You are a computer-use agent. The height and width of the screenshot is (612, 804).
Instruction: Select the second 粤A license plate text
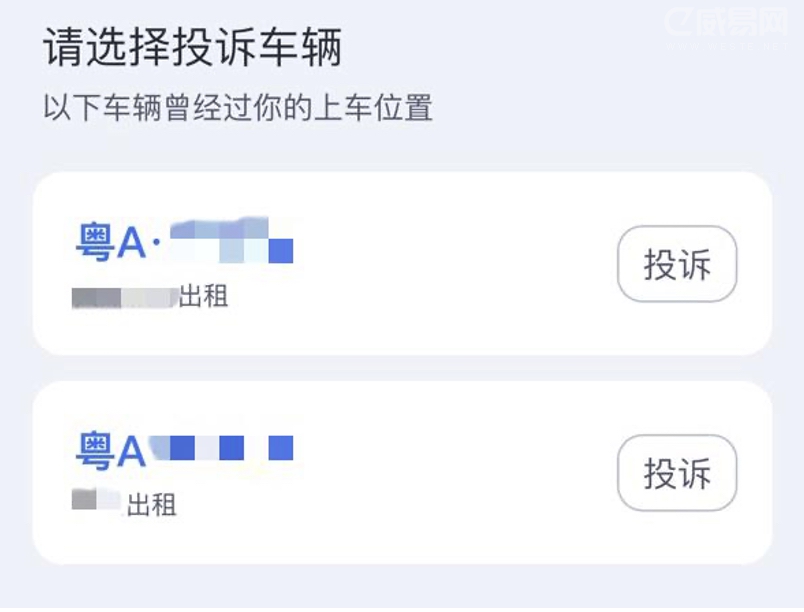tap(111, 451)
